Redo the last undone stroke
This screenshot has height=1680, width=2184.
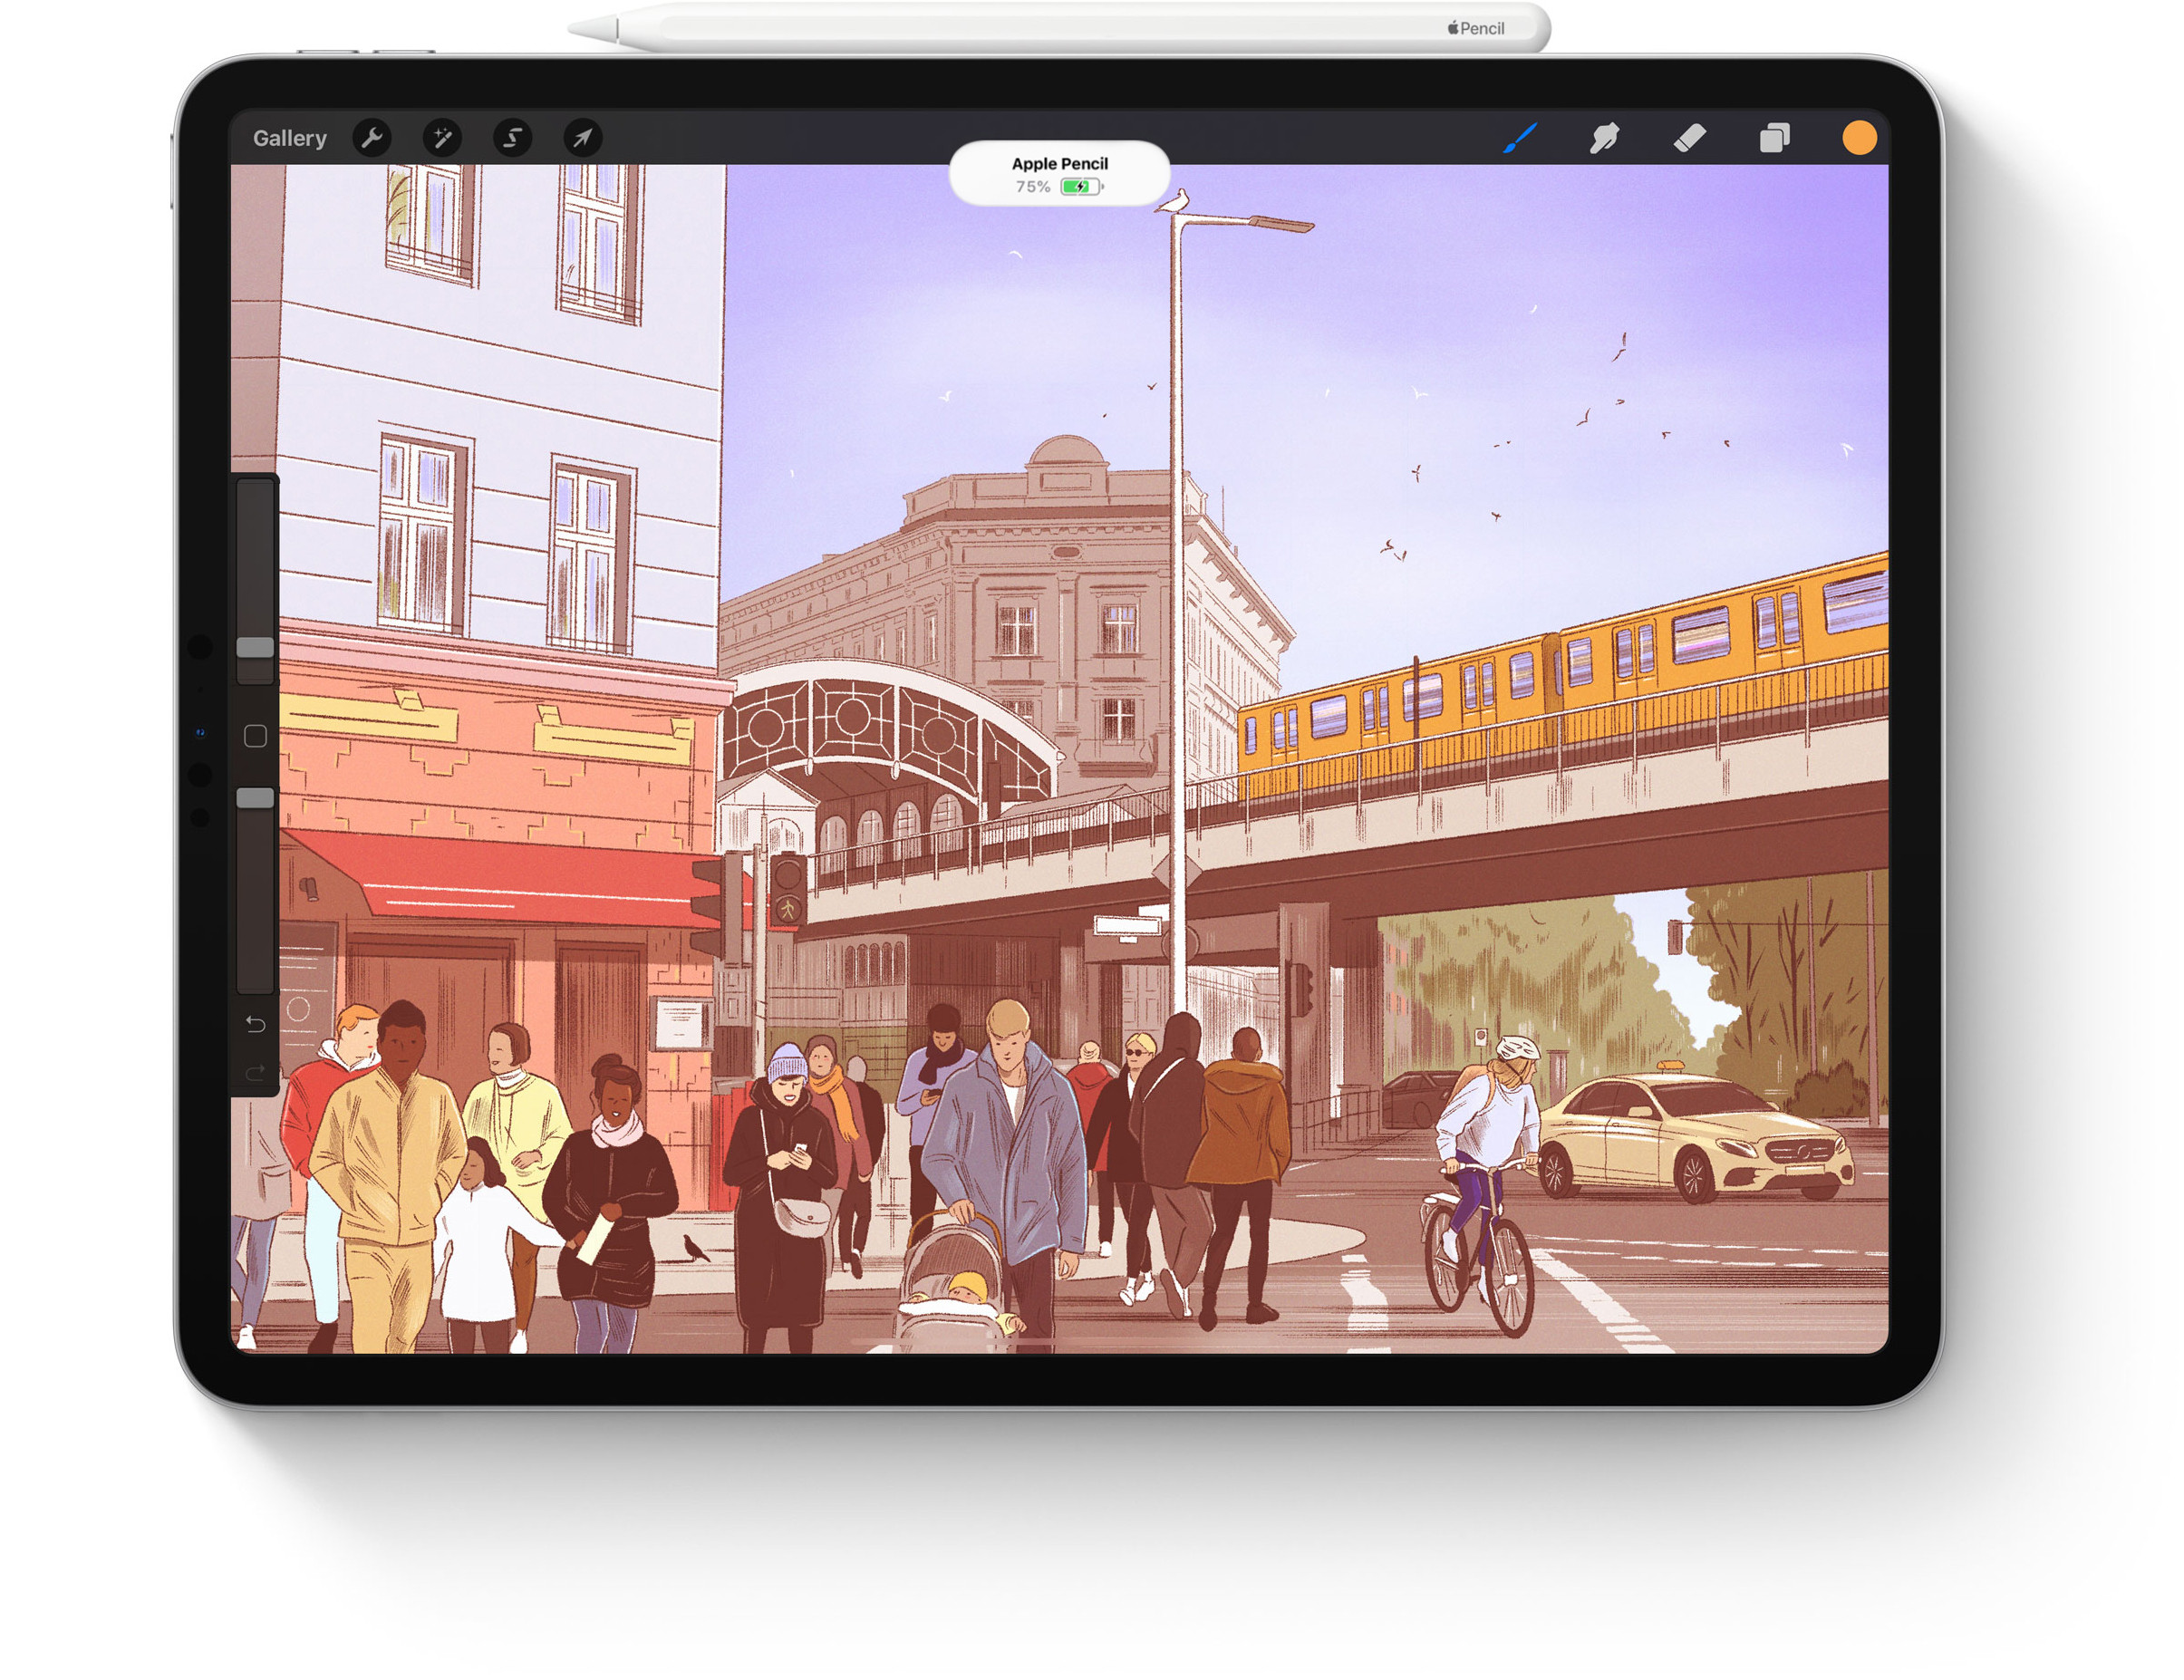coord(255,1073)
